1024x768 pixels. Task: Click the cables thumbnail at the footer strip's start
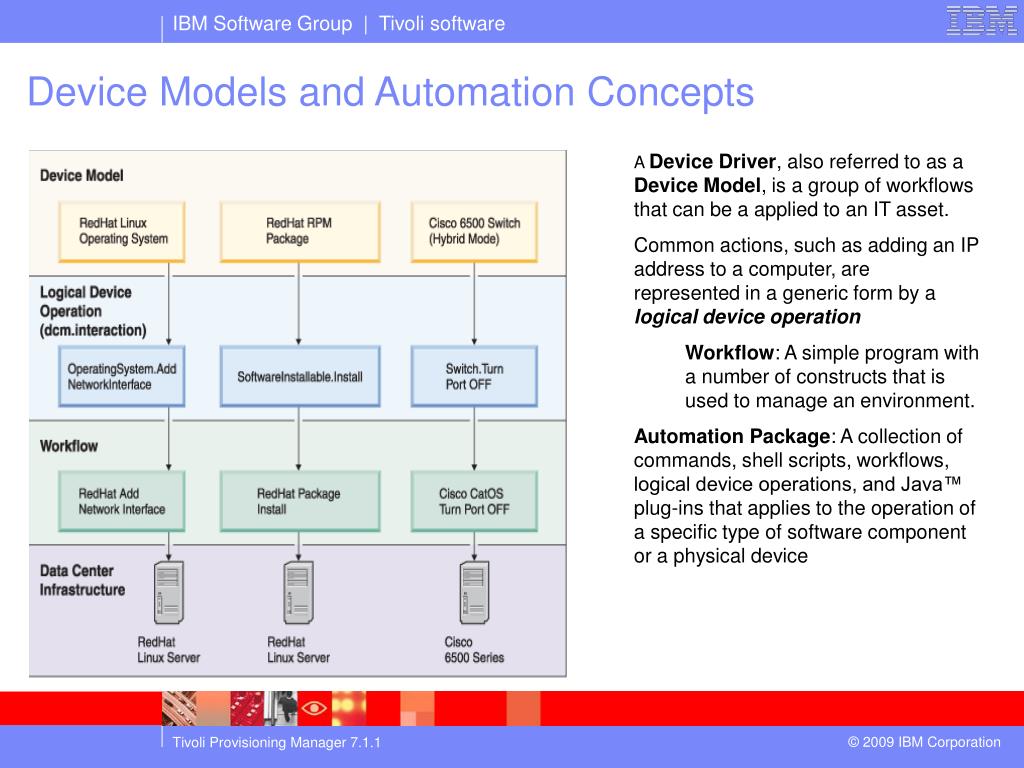(x=179, y=708)
